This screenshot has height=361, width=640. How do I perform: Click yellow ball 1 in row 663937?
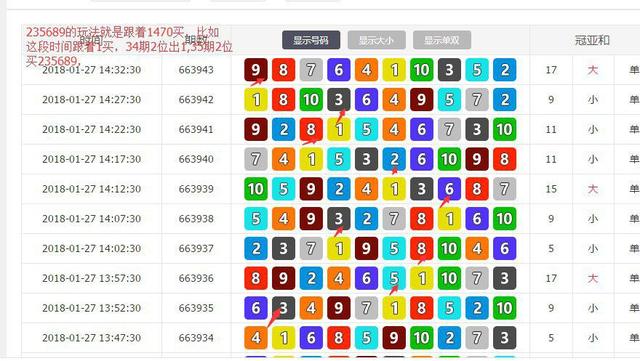[339, 249]
